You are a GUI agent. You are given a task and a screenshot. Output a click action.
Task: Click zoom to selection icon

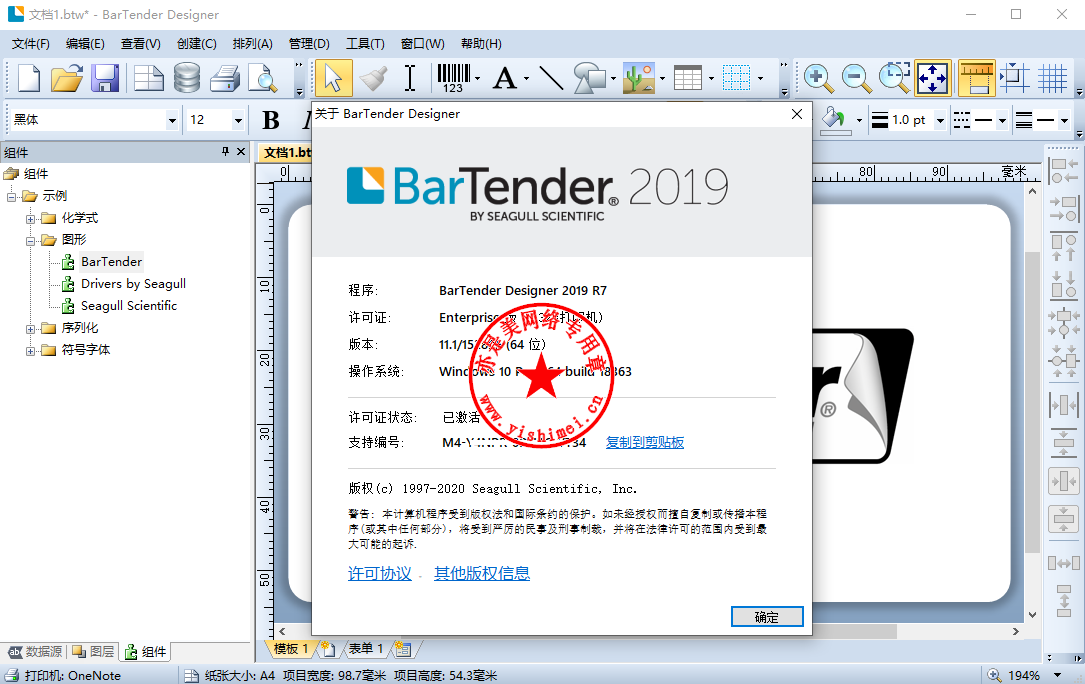pos(894,78)
